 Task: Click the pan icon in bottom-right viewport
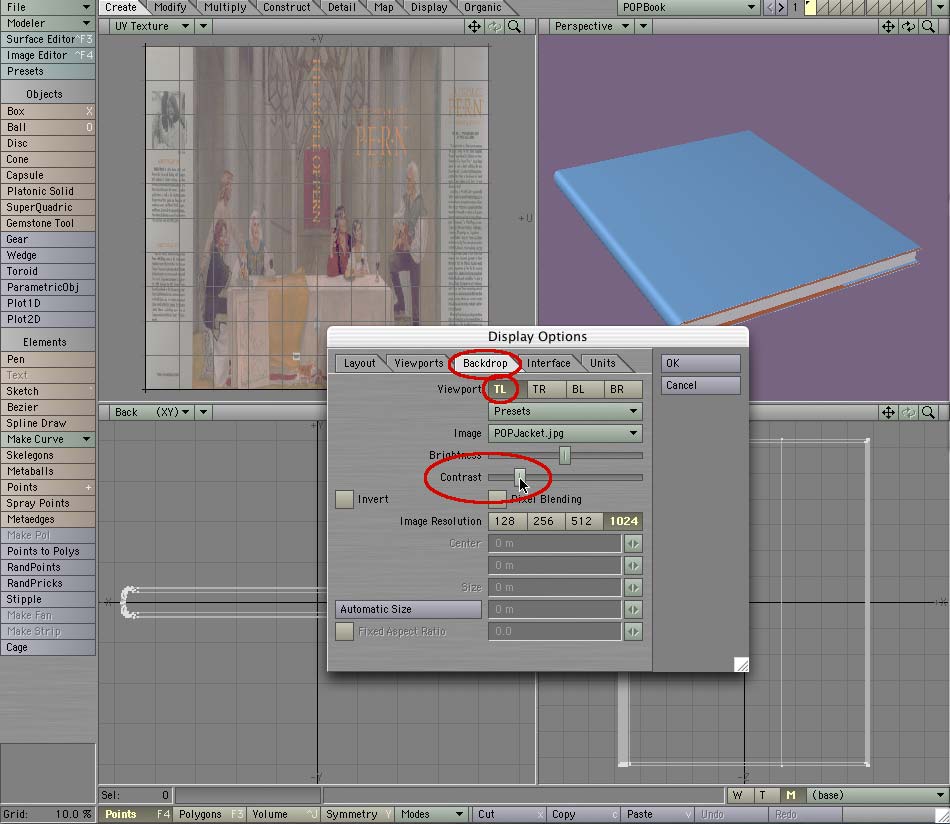pyautogui.click(x=888, y=413)
